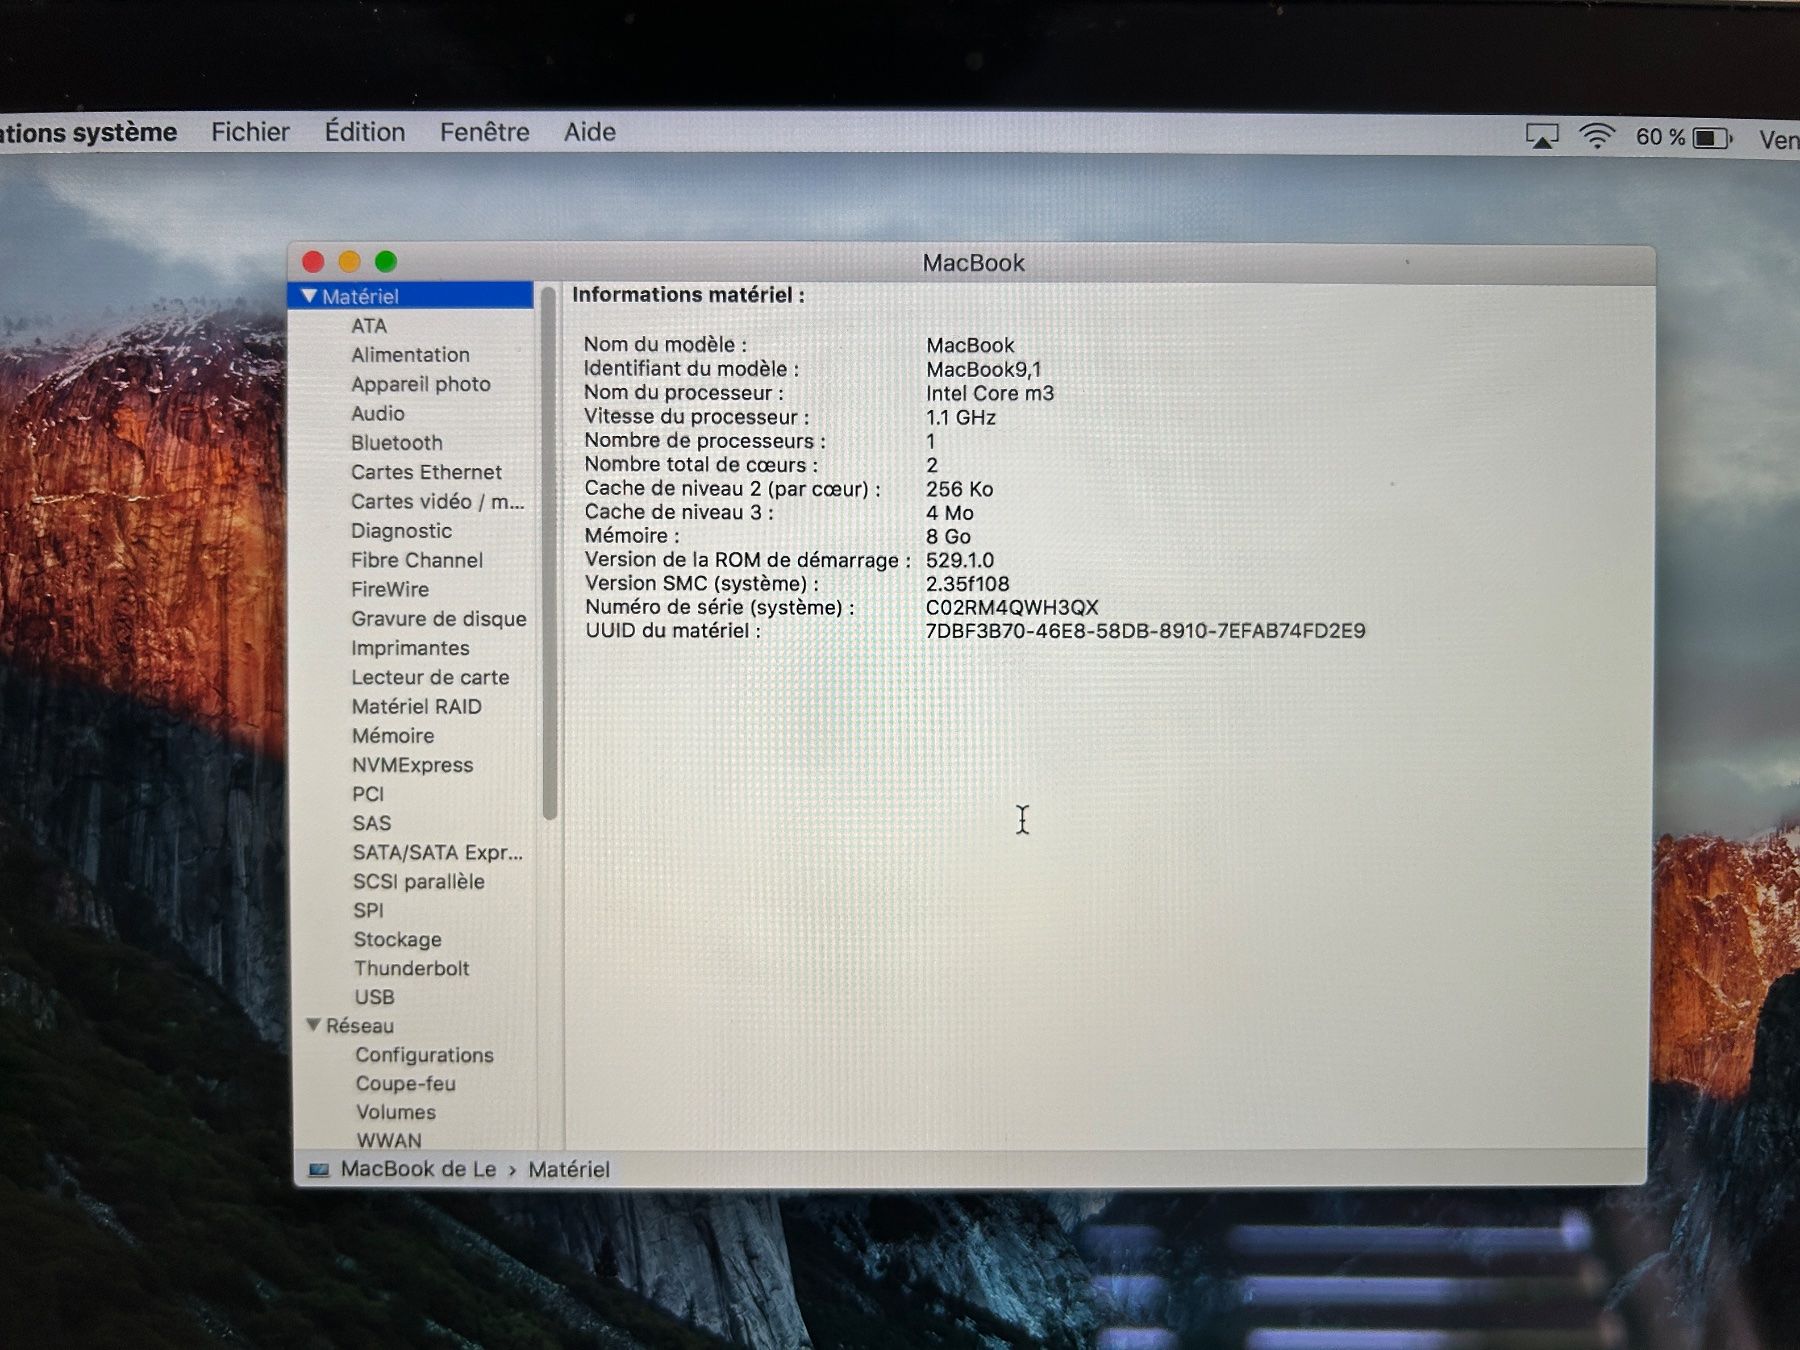
Task: Select Appareil photo in the sidebar
Action: (x=421, y=384)
